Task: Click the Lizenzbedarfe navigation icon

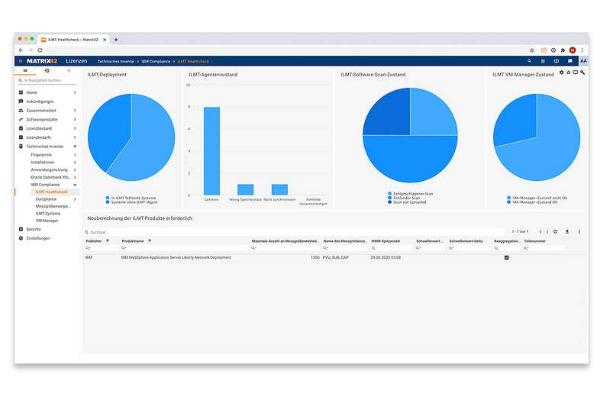Action: pos(21,137)
